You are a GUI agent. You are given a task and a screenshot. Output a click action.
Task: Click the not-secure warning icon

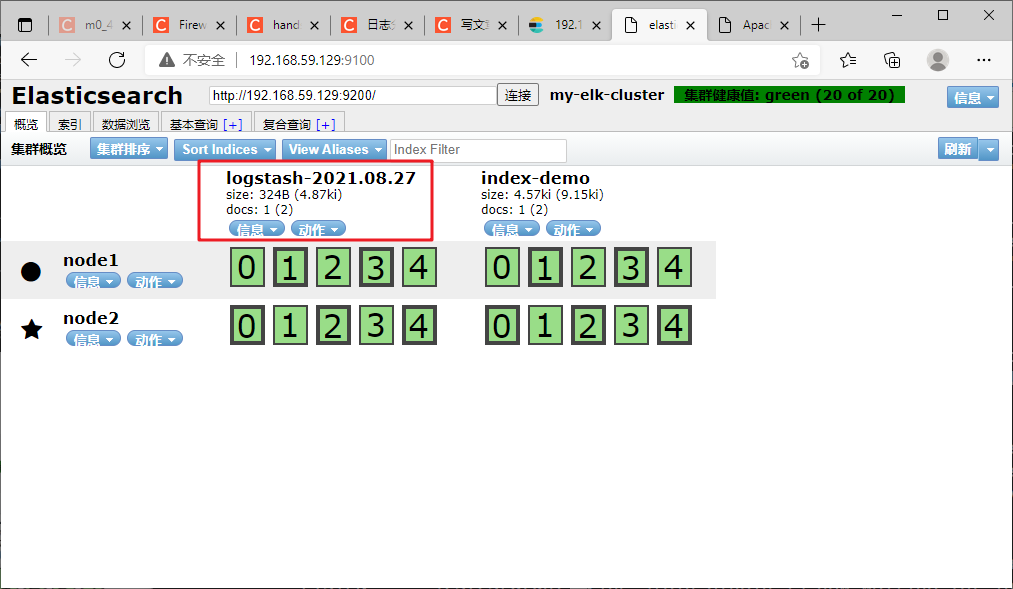click(167, 60)
